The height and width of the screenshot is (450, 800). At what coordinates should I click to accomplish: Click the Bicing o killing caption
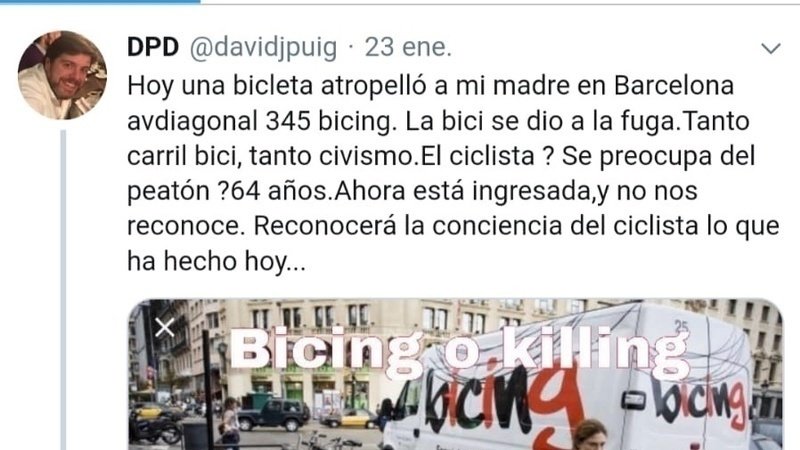click(459, 349)
